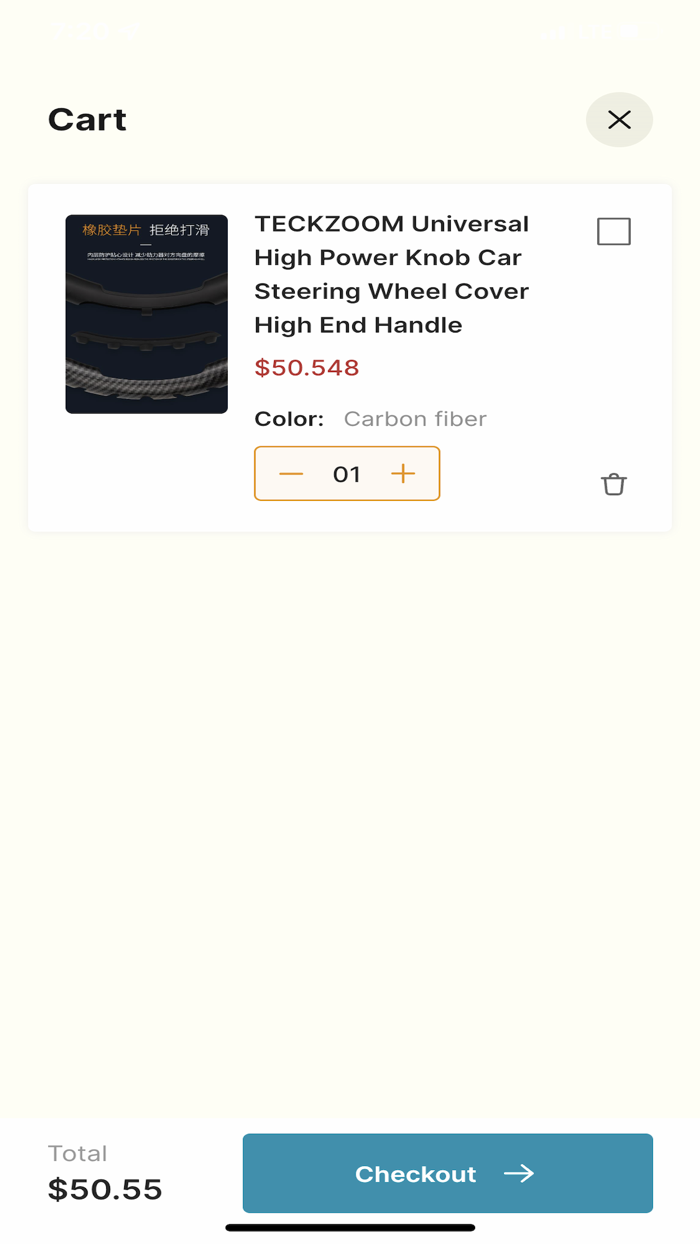
Task: Tap the Total label
Action: [77, 1153]
